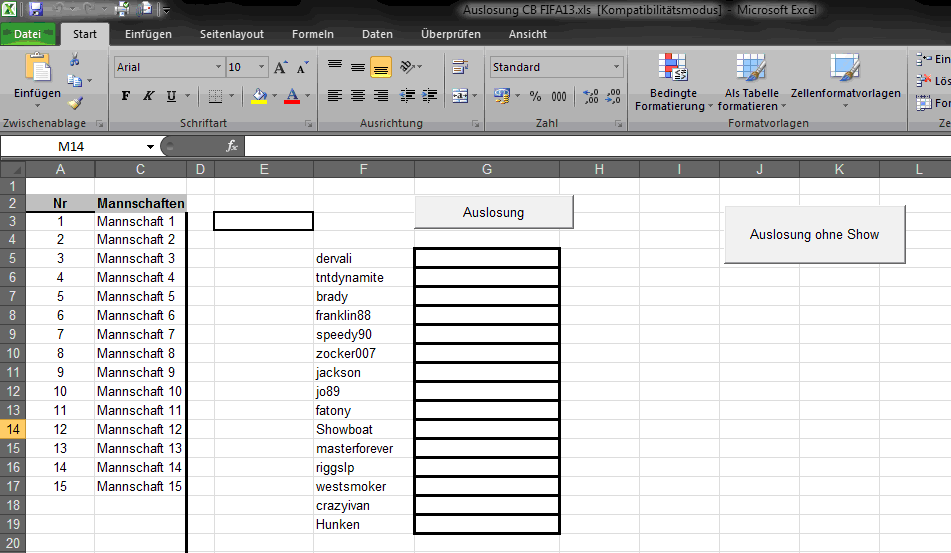Open Zellenformatvorlagen gallery

pyautogui.click(x=845, y=82)
